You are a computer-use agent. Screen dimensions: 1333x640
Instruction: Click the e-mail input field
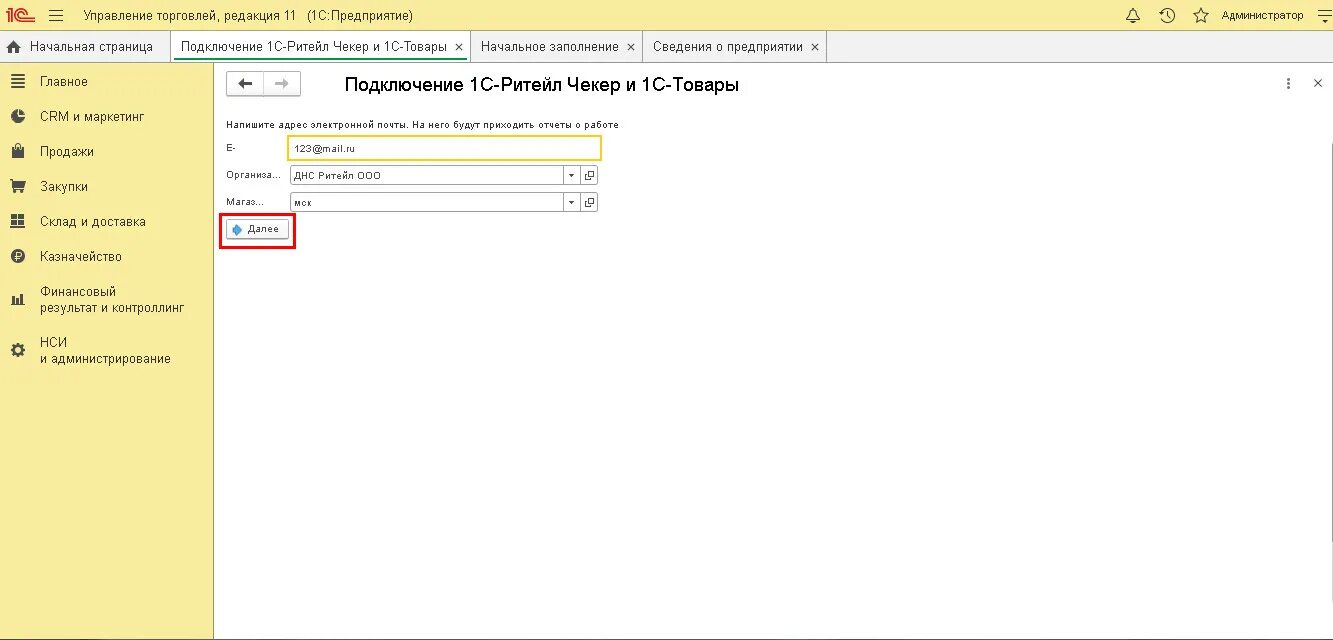444,148
